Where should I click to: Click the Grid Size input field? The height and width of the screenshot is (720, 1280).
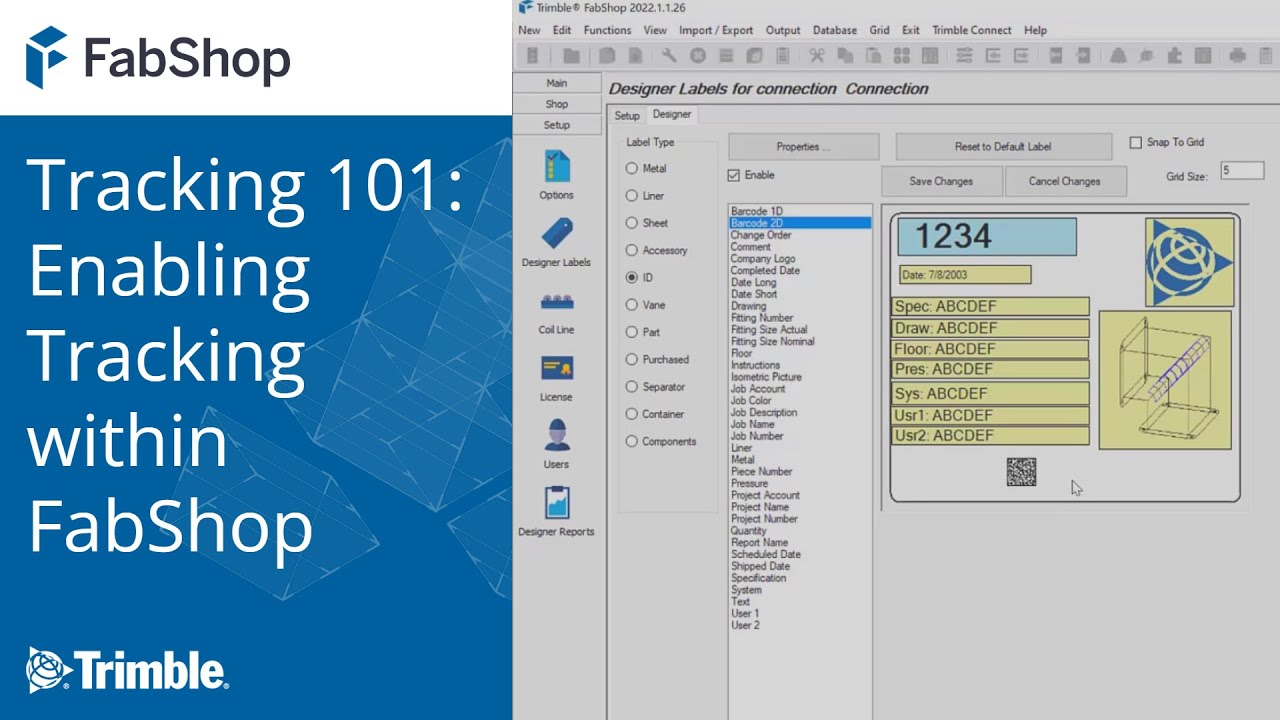point(1242,171)
